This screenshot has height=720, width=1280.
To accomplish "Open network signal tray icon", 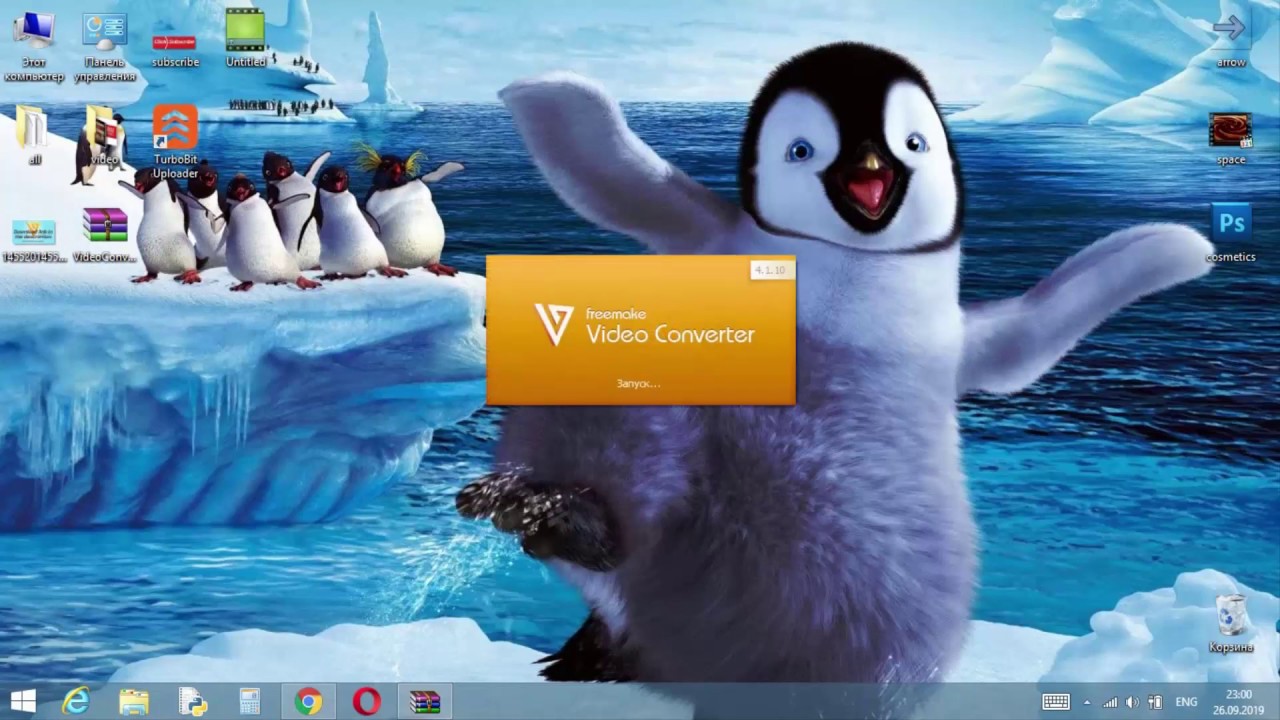I will pyautogui.click(x=1110, y=702).
